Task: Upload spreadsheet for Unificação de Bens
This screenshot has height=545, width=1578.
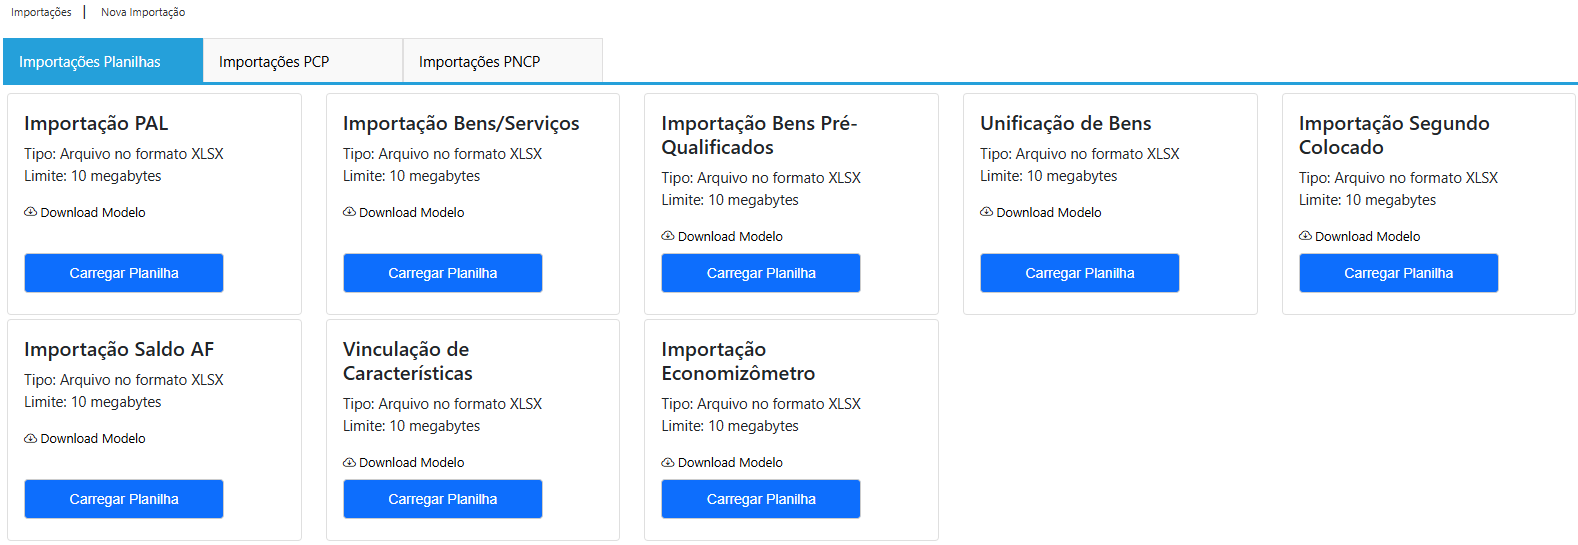Action: (x=1079, y=273)
